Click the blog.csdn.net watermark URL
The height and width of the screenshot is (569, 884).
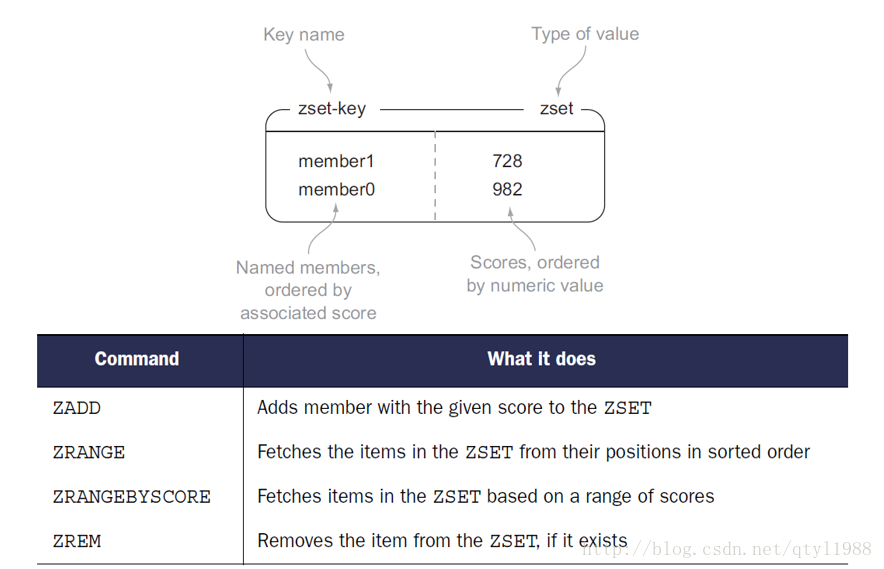(x=727, y=549)
